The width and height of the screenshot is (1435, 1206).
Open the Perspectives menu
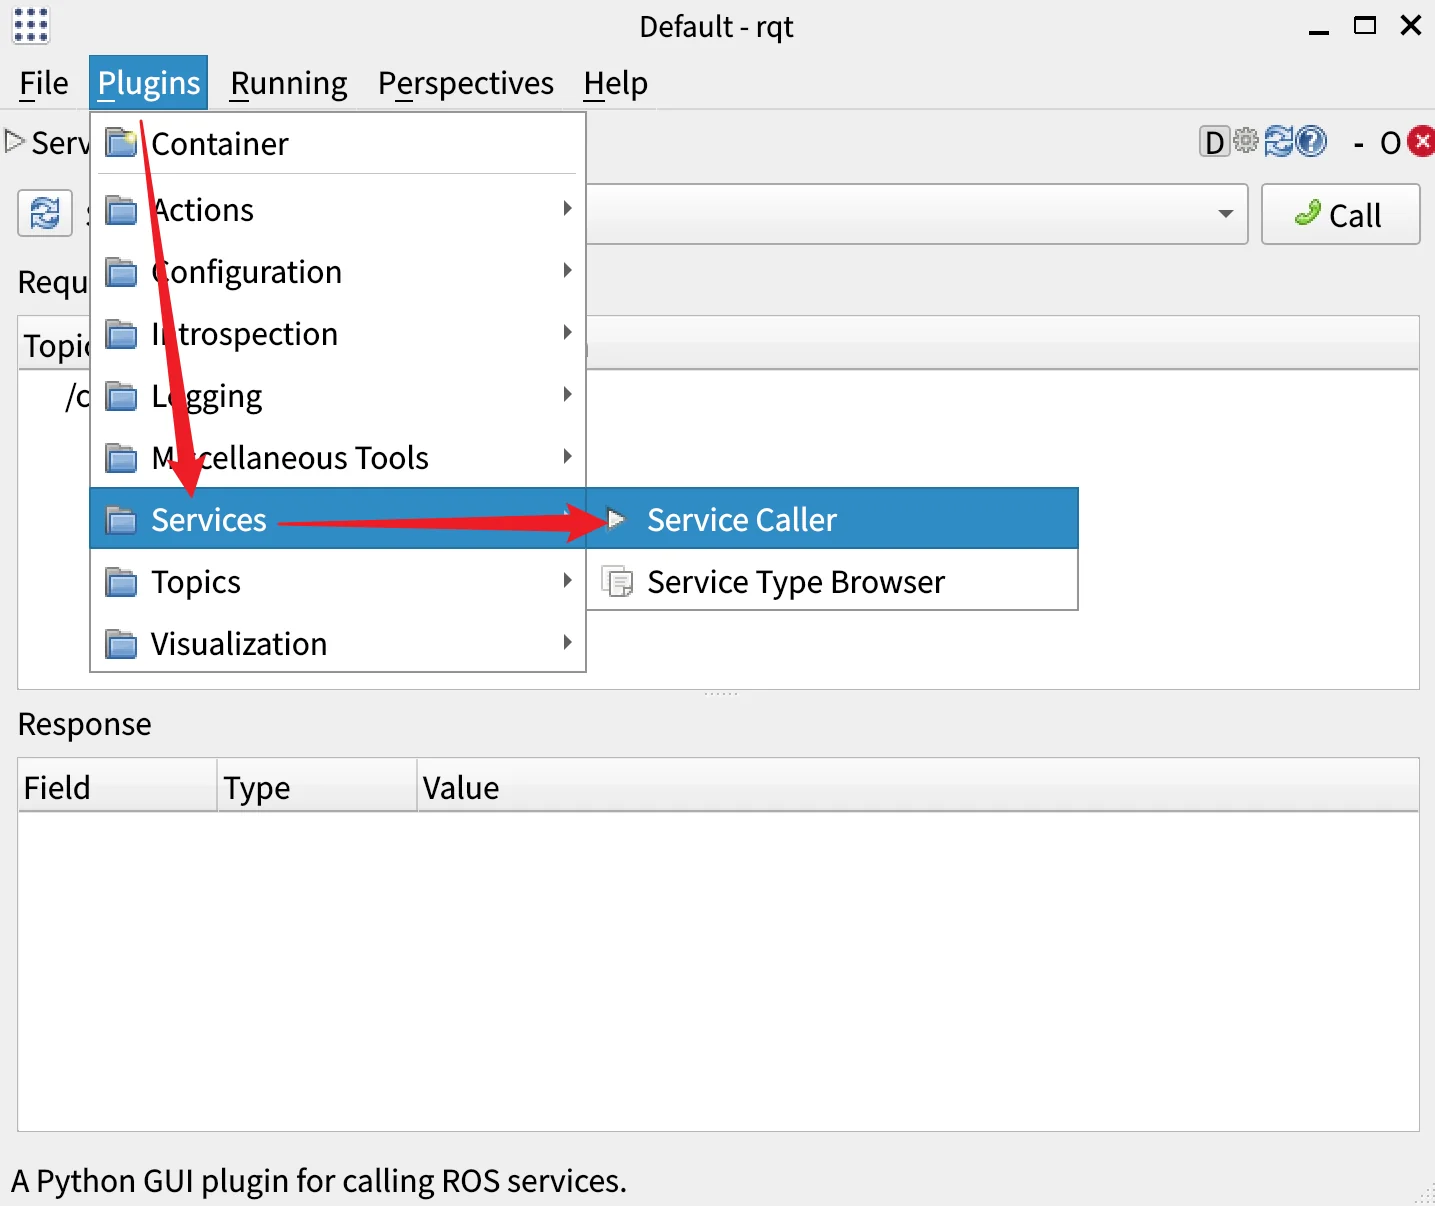coord(465,84)
